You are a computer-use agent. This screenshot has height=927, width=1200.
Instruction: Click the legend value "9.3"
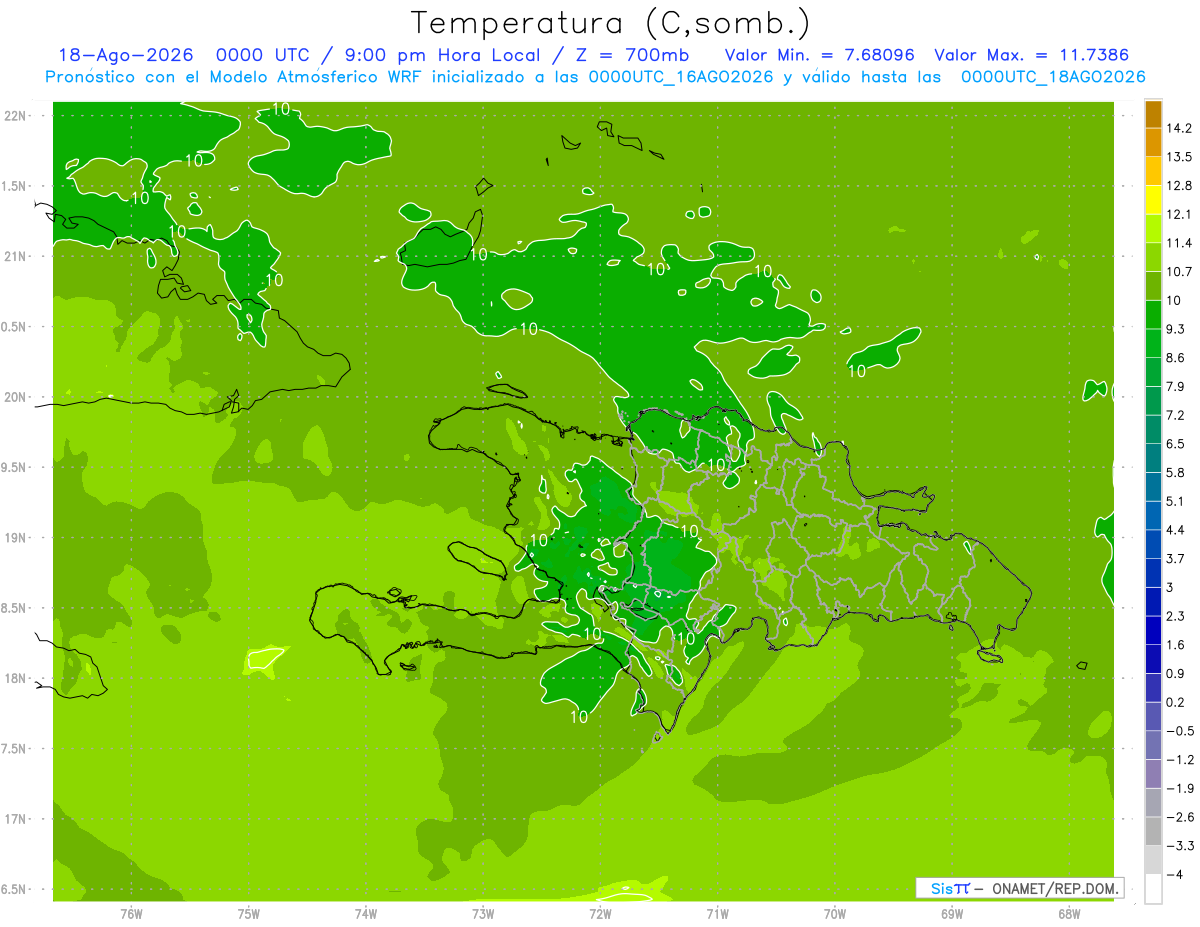[1176, 328]
